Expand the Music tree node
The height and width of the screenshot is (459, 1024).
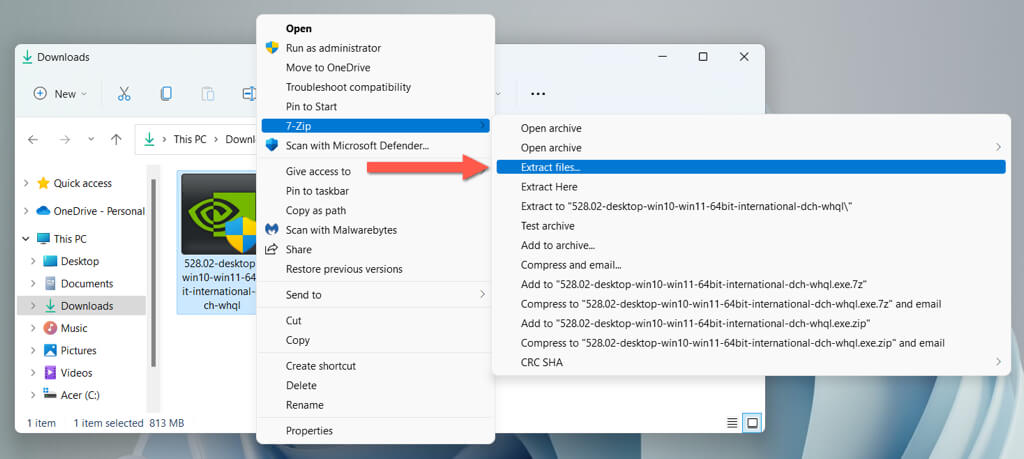point(33,328)
